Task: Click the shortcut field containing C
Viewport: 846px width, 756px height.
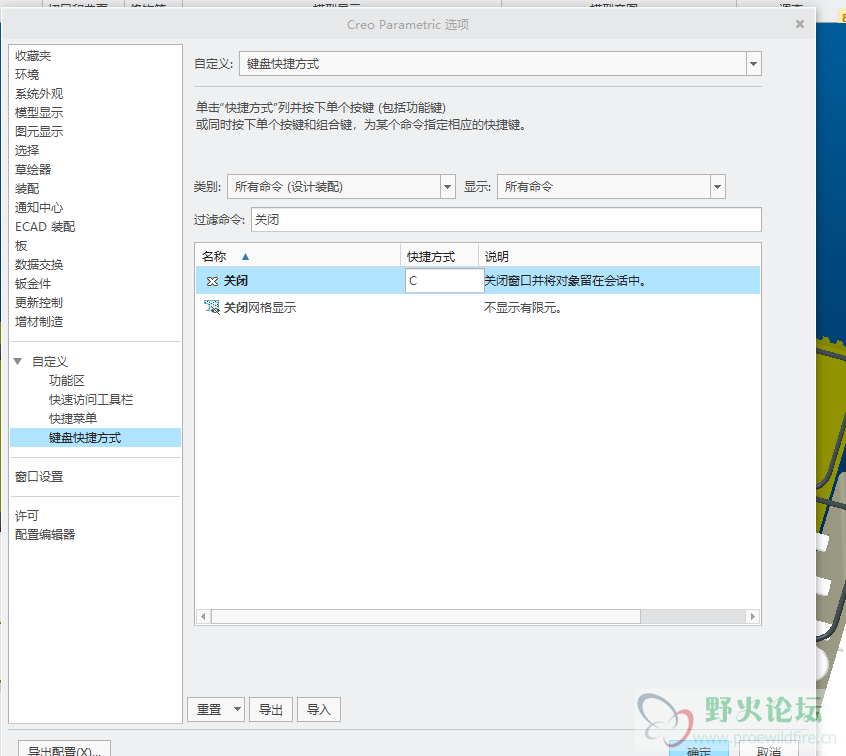Action: click(444, 281)
